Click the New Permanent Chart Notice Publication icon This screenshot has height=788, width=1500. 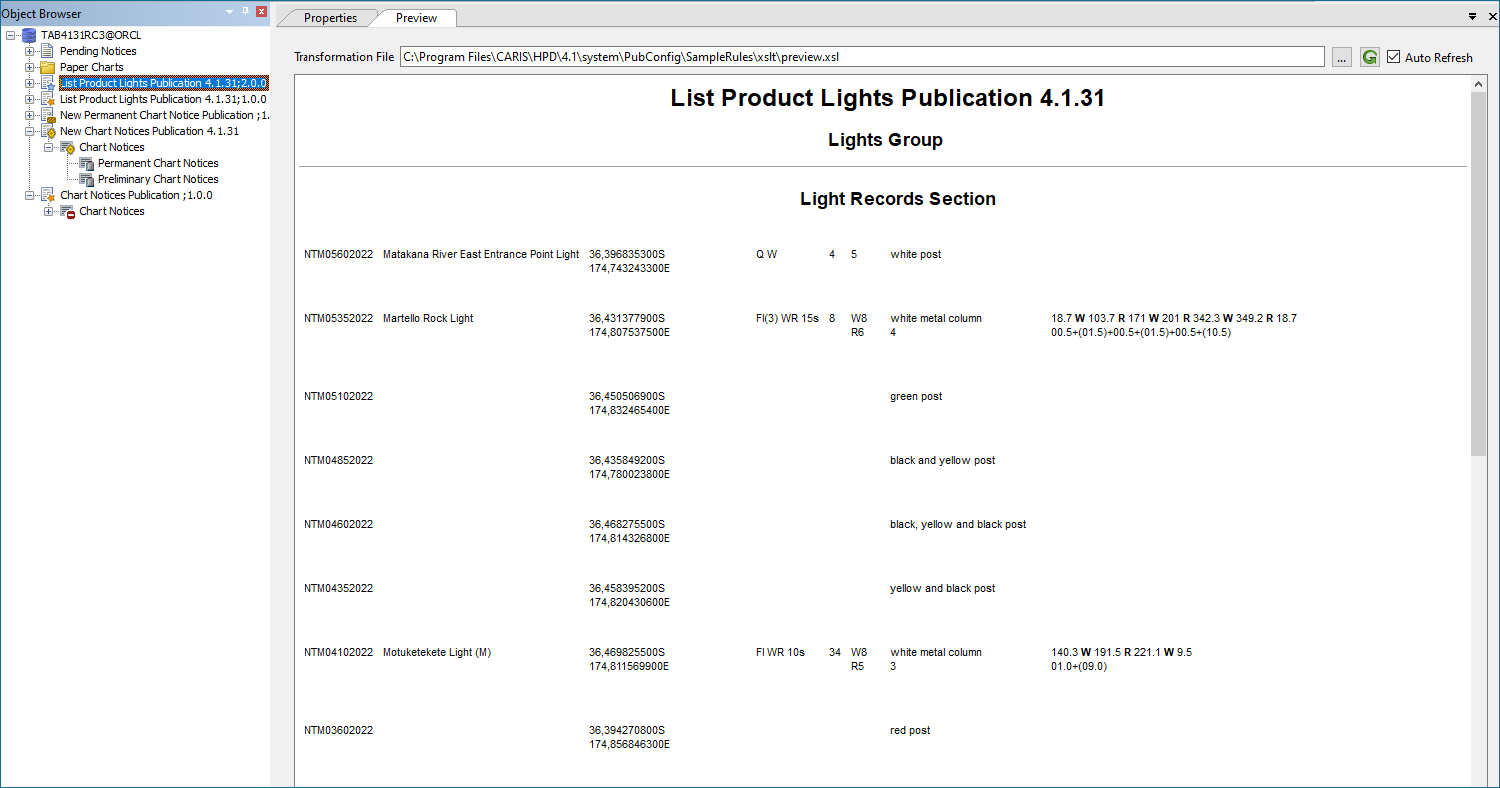(x=47, y=115)
